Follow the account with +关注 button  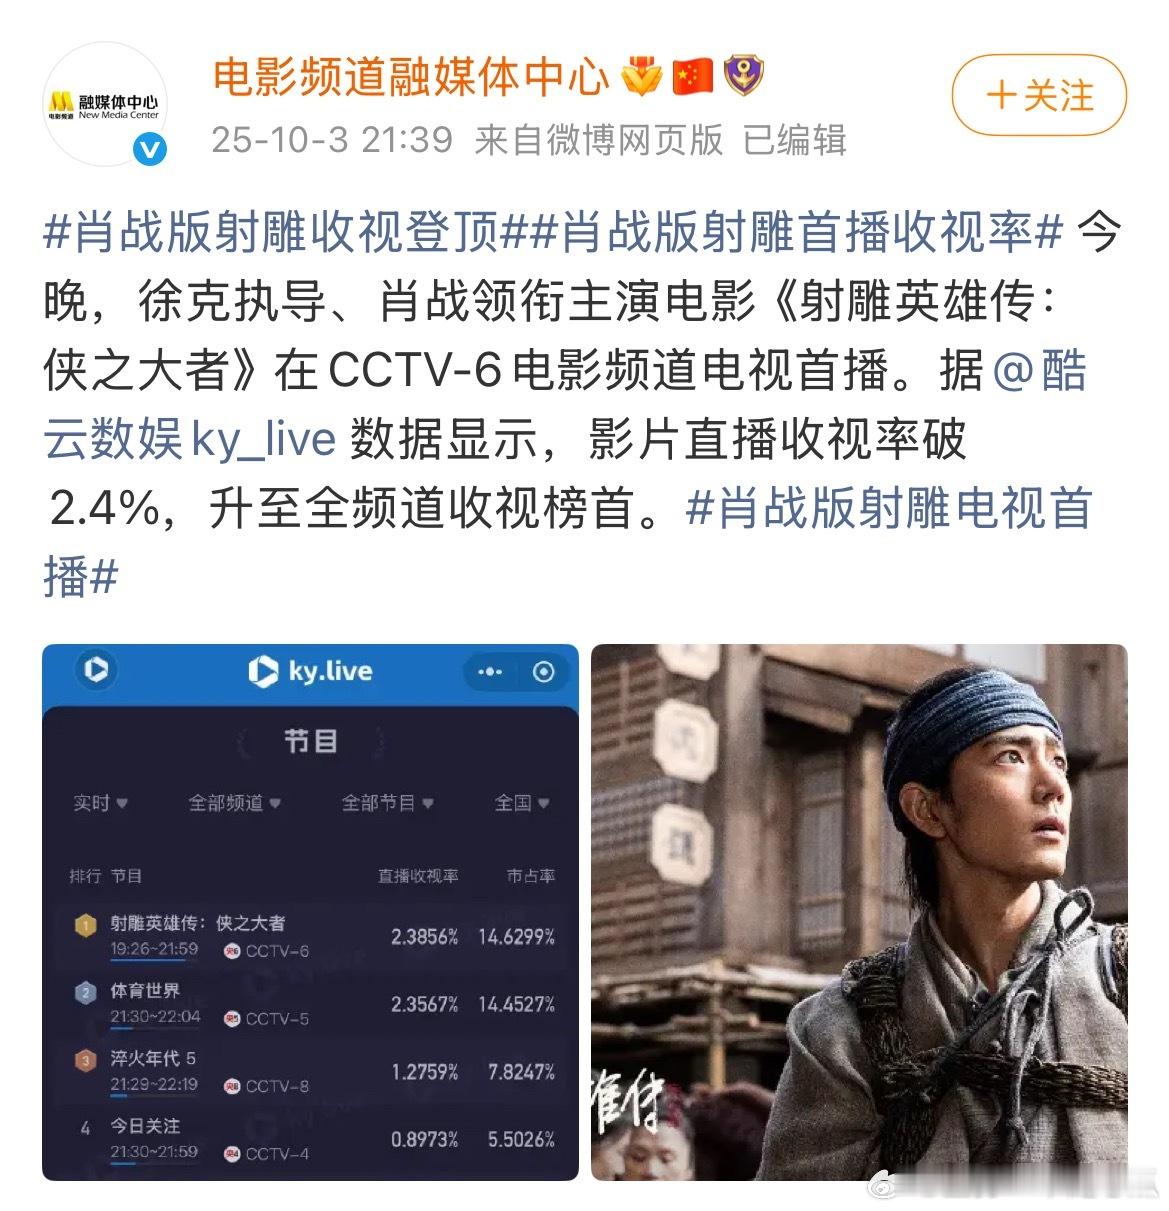1039,96
